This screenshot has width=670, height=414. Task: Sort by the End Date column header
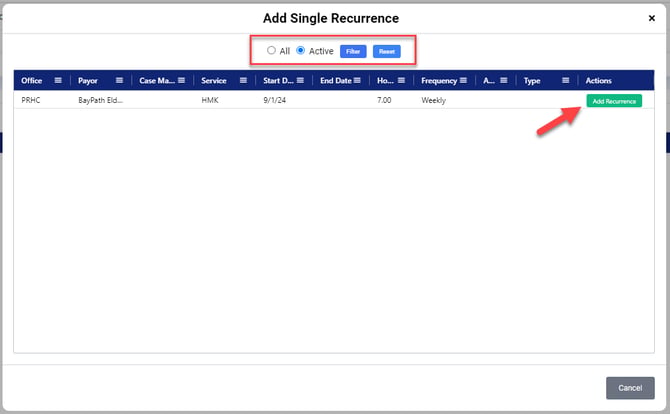click(x=334, y=81)
